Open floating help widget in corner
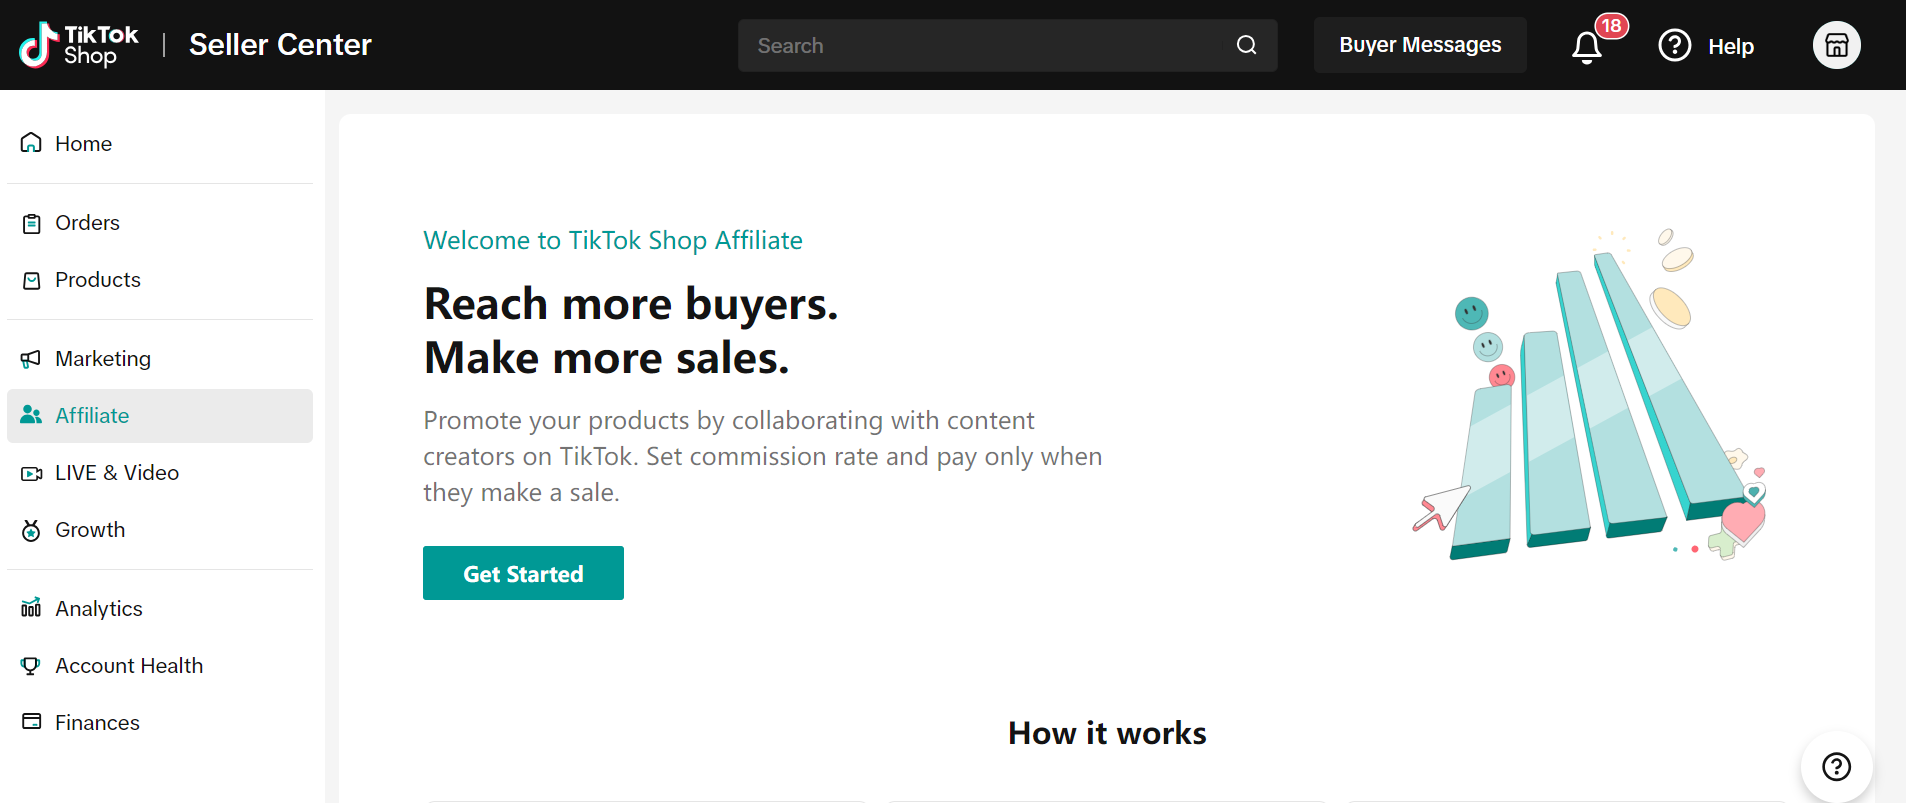Screen dimensions: 1906x803 [1836, 767]
